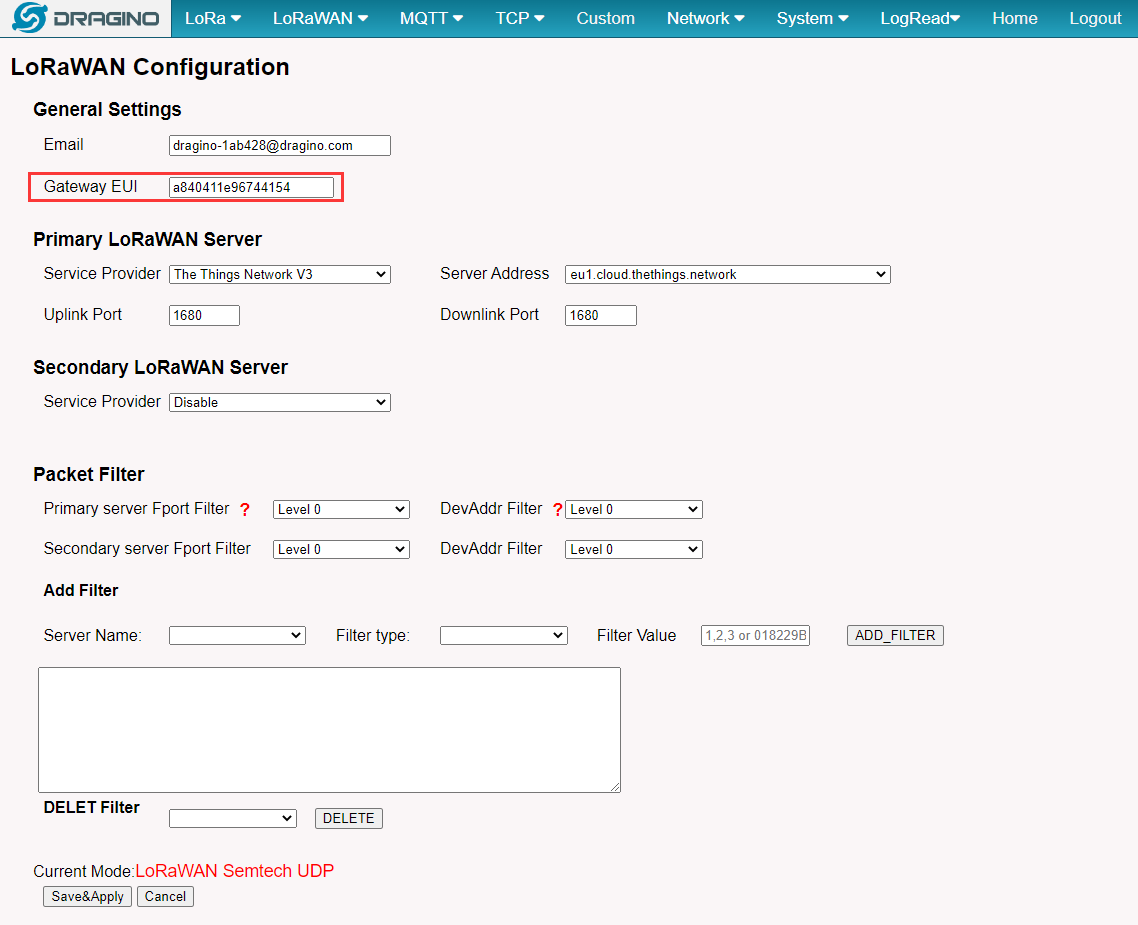1138x925 pixels.
Task: Open the Network menu
Action: click(705, 18)
